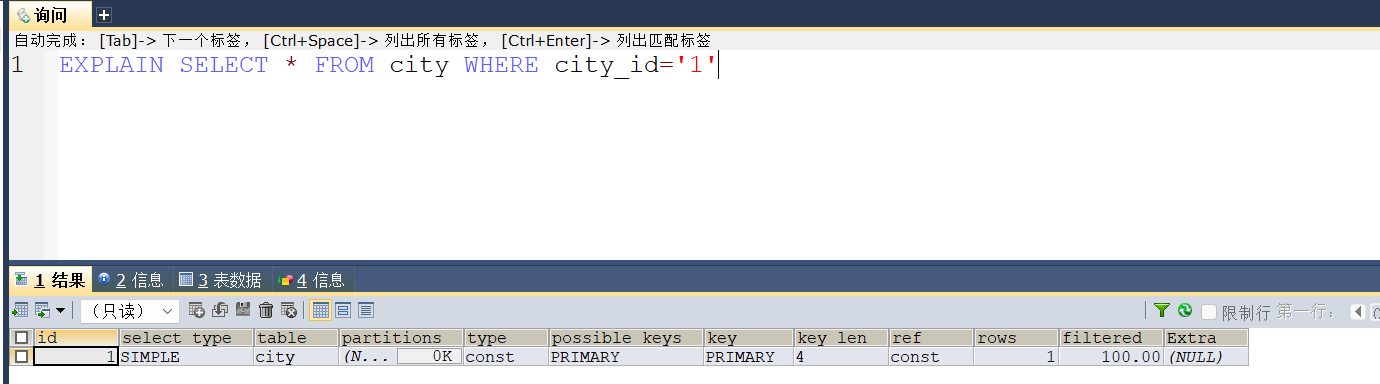The width and height of the screenshot is (1380, 384).
Task: Click the copy result set icon
Action: click(x=42, y=310)
